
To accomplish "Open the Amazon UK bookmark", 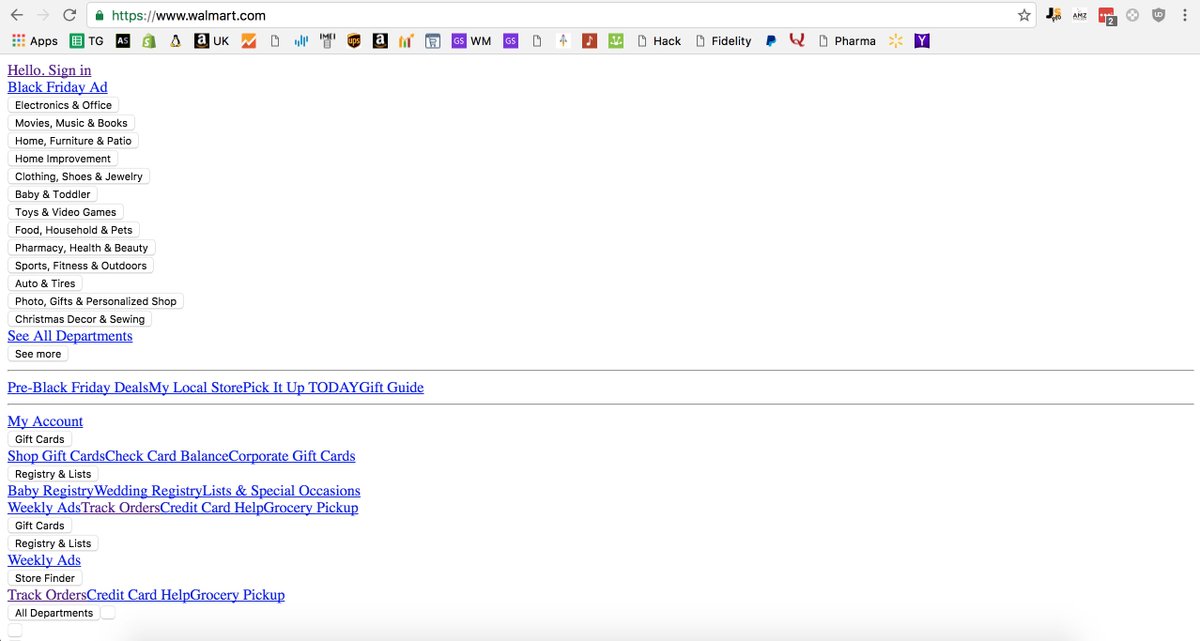I will point(212,41).
